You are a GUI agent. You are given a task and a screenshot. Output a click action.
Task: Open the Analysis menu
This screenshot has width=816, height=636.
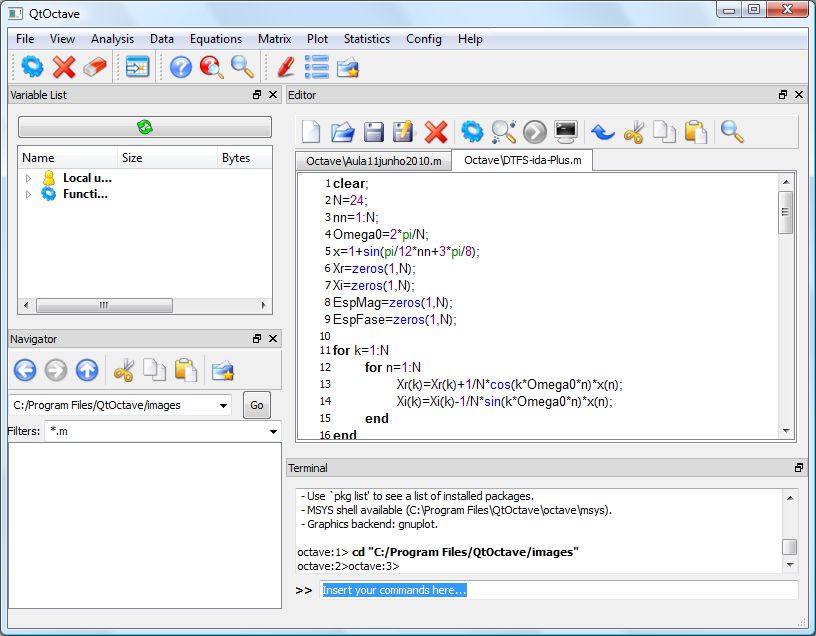click(x=112, y=39)
